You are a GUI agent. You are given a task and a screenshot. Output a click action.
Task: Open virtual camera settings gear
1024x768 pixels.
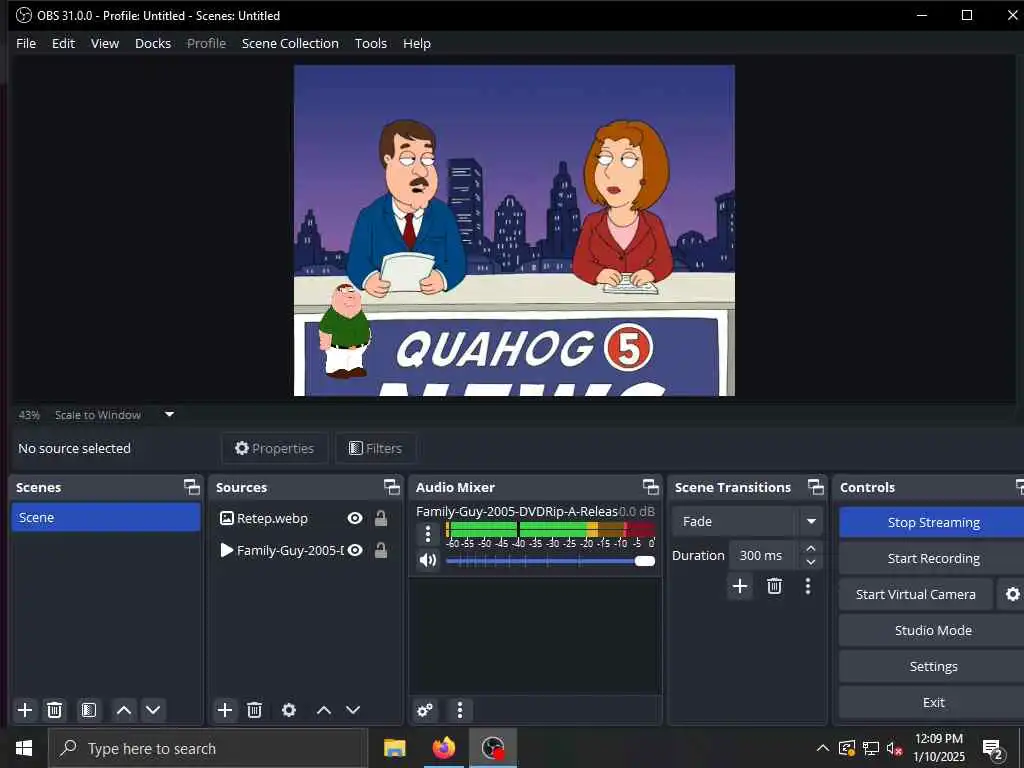[1012, 594]
